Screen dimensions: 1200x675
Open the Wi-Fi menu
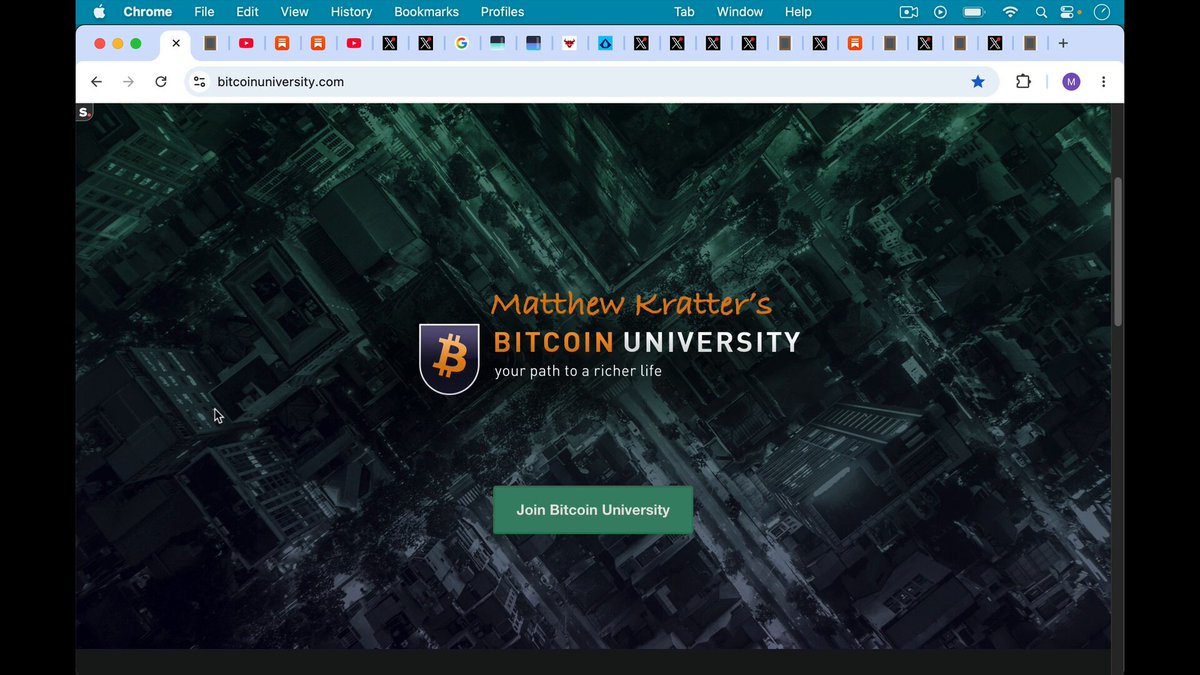(1010, 12)
